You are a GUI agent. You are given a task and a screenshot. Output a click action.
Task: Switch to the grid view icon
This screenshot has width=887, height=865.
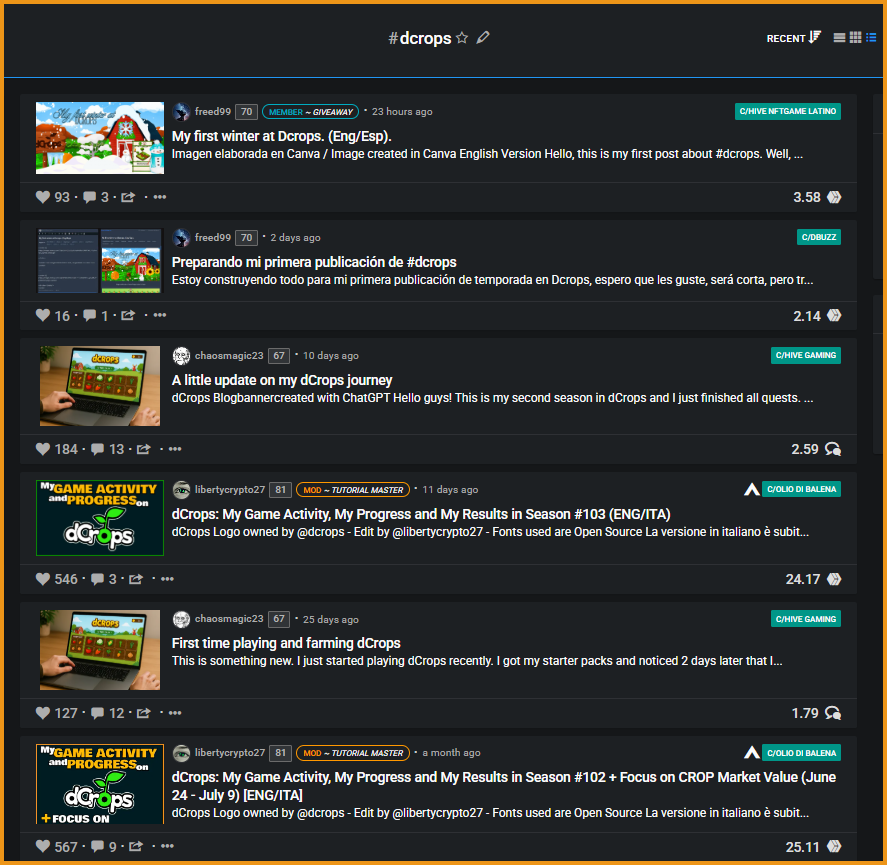855,38
